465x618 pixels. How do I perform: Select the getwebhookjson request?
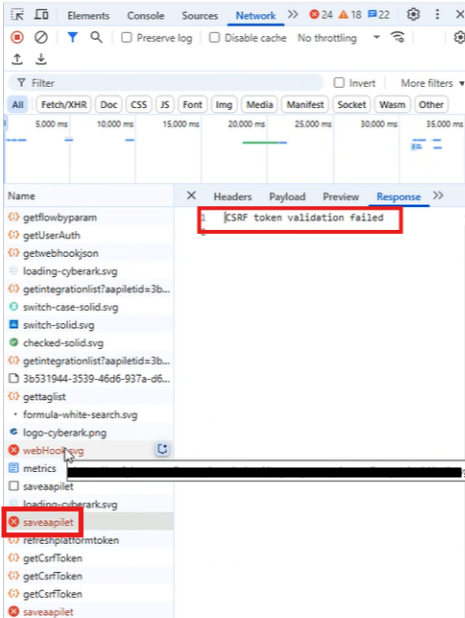(89, 253)
